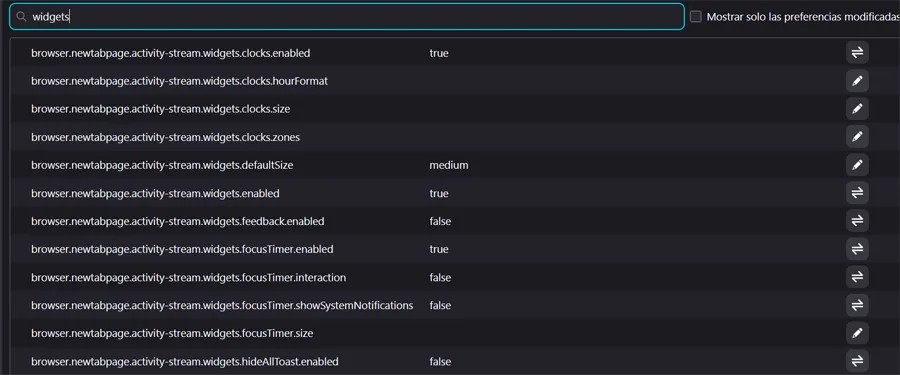The image size is (900, 375).
Task: Click 'medium' value of widgets.defaultSize
Action: (449, 165)
